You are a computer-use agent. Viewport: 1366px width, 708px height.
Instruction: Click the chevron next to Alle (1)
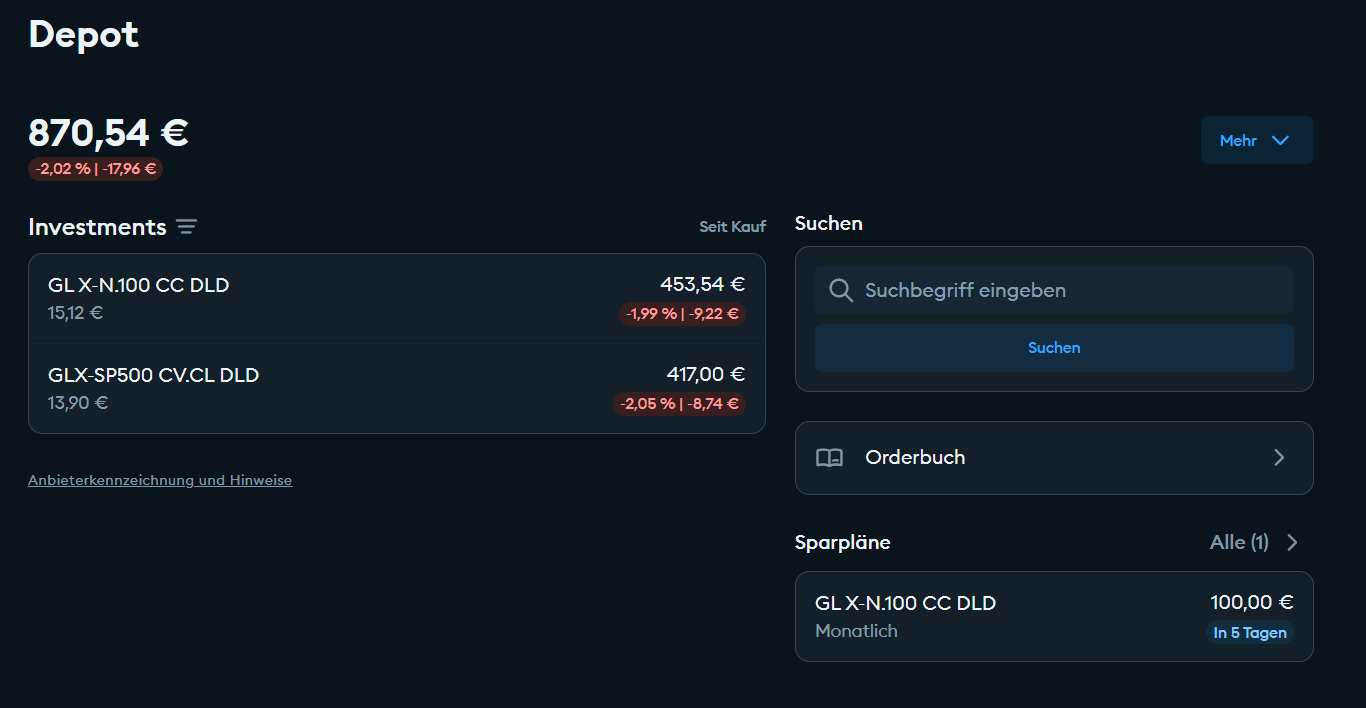pyautogui.click(x=1292, y=543)
